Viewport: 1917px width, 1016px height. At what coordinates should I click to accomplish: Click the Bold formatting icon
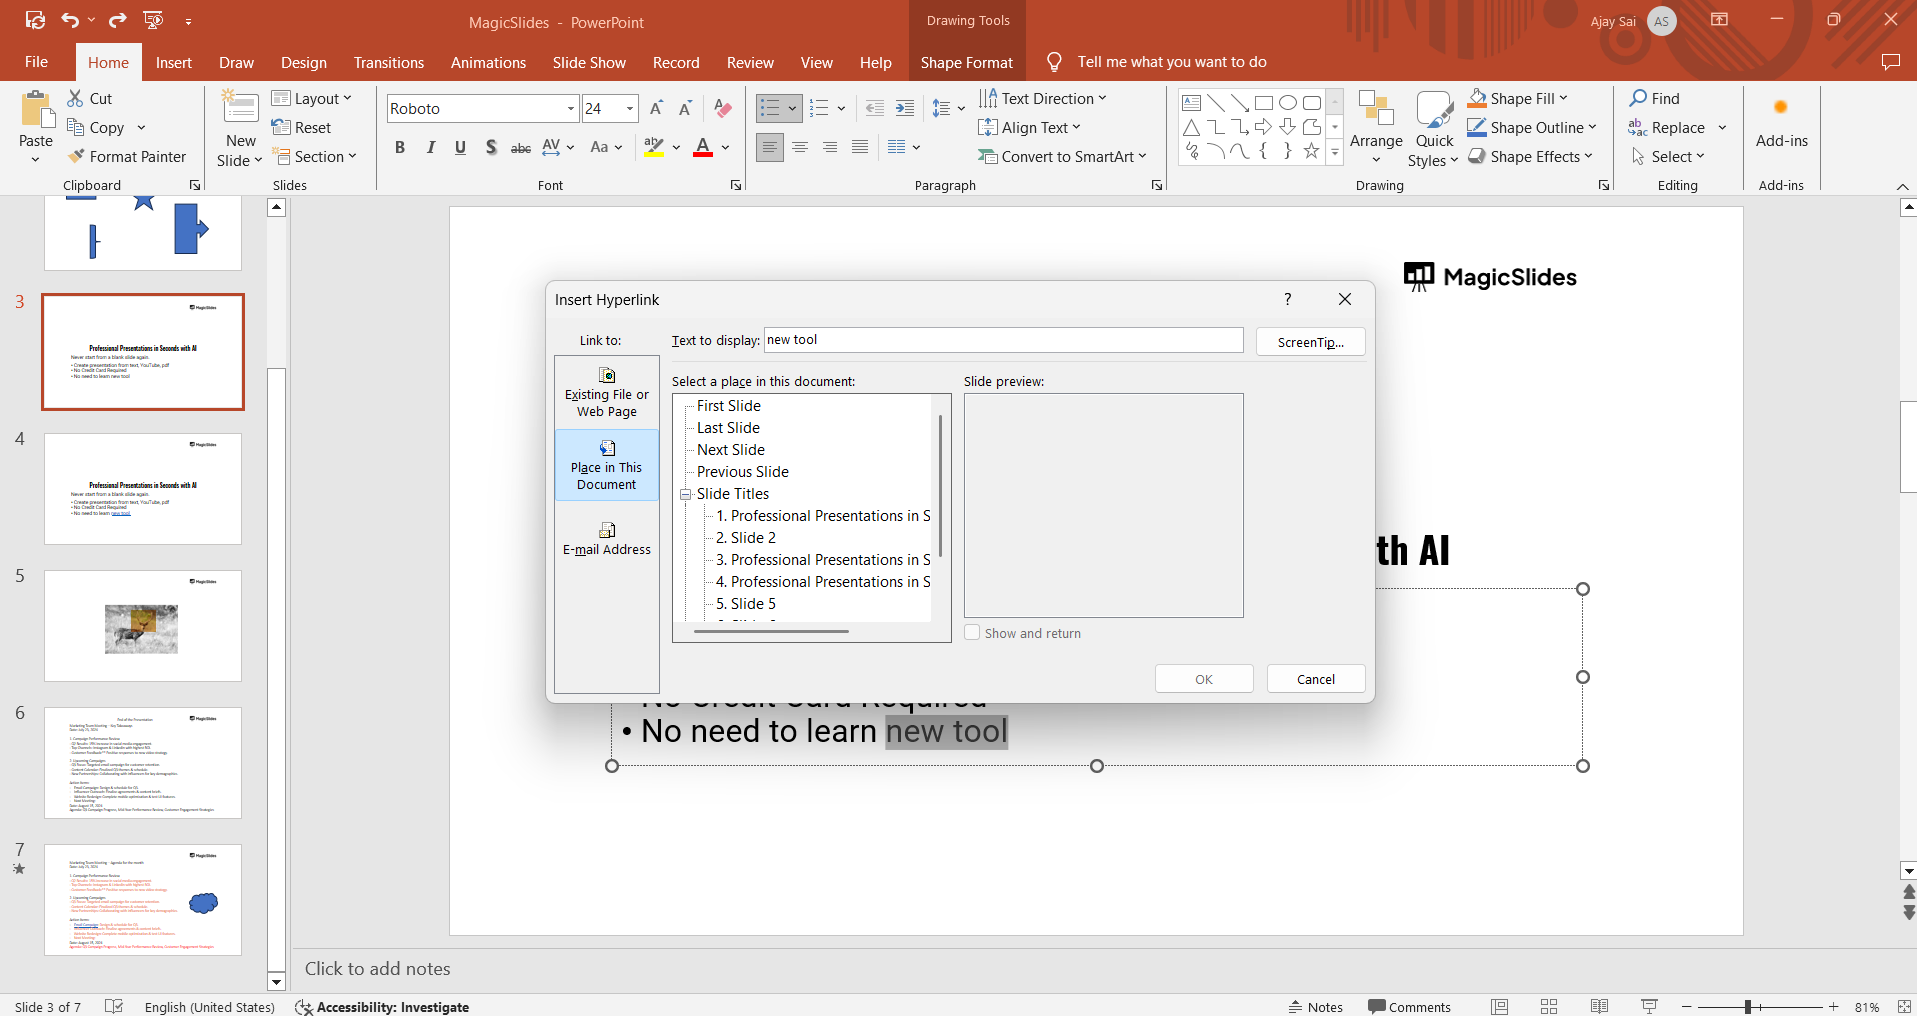pos(400,148)
